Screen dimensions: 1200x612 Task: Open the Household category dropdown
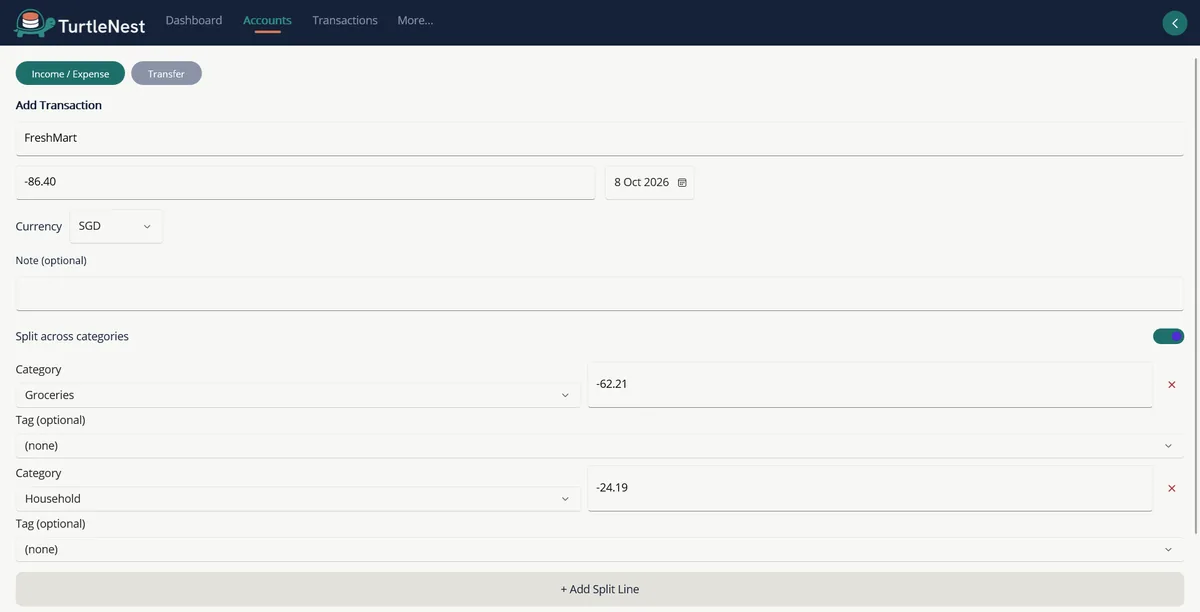click(298, 499)
